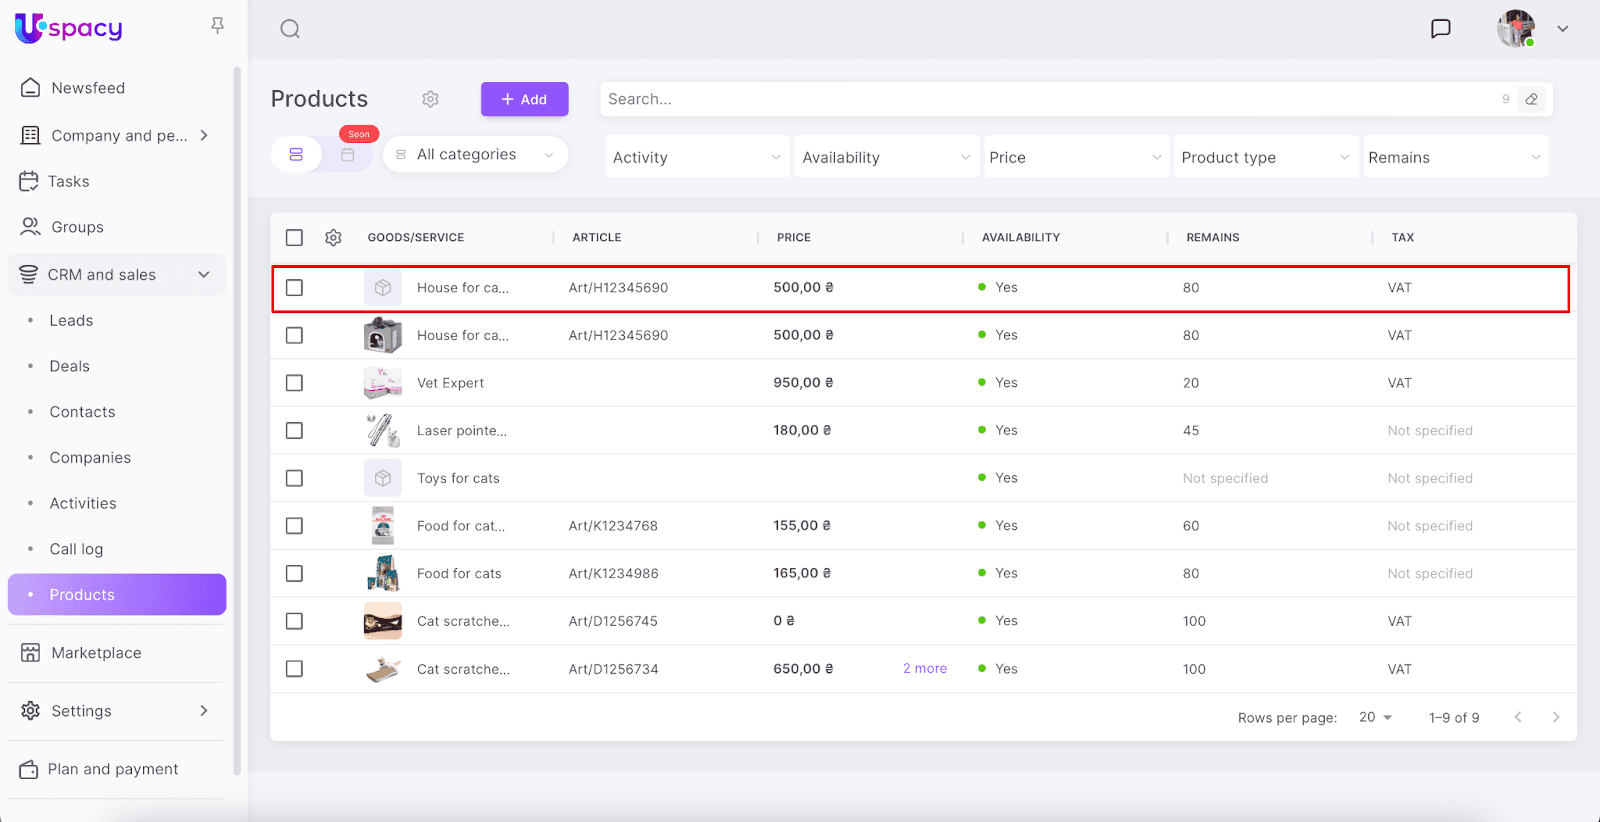Open the All categories dropdown
Image resolution: width=1600 pixels, height=822 pixels.
476,155
